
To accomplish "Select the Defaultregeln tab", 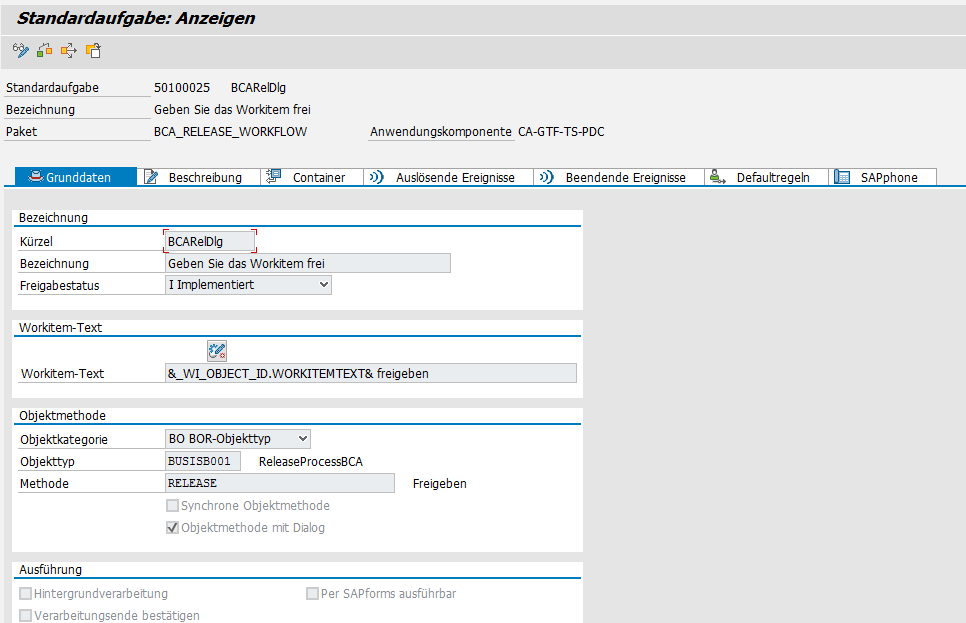I will pos(766,177).
